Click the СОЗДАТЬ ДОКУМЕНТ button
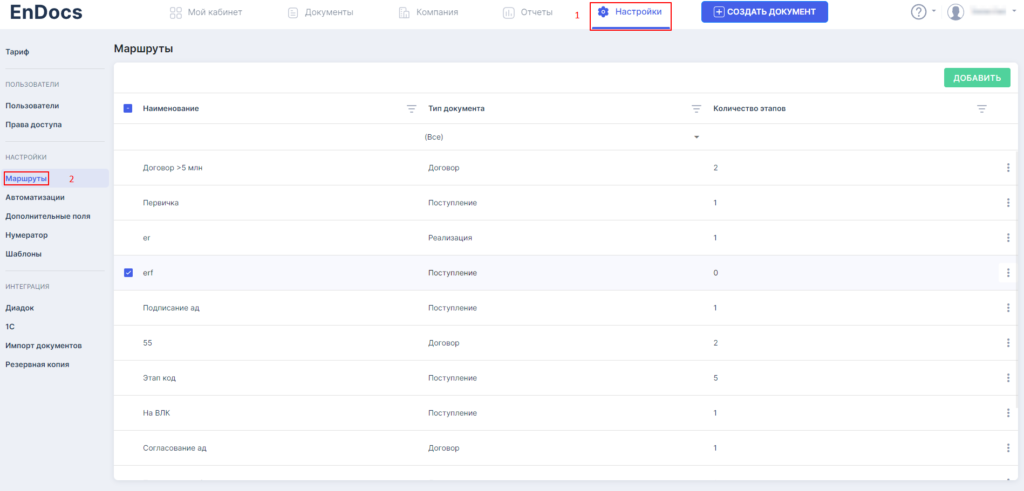 tap(764, 12)
